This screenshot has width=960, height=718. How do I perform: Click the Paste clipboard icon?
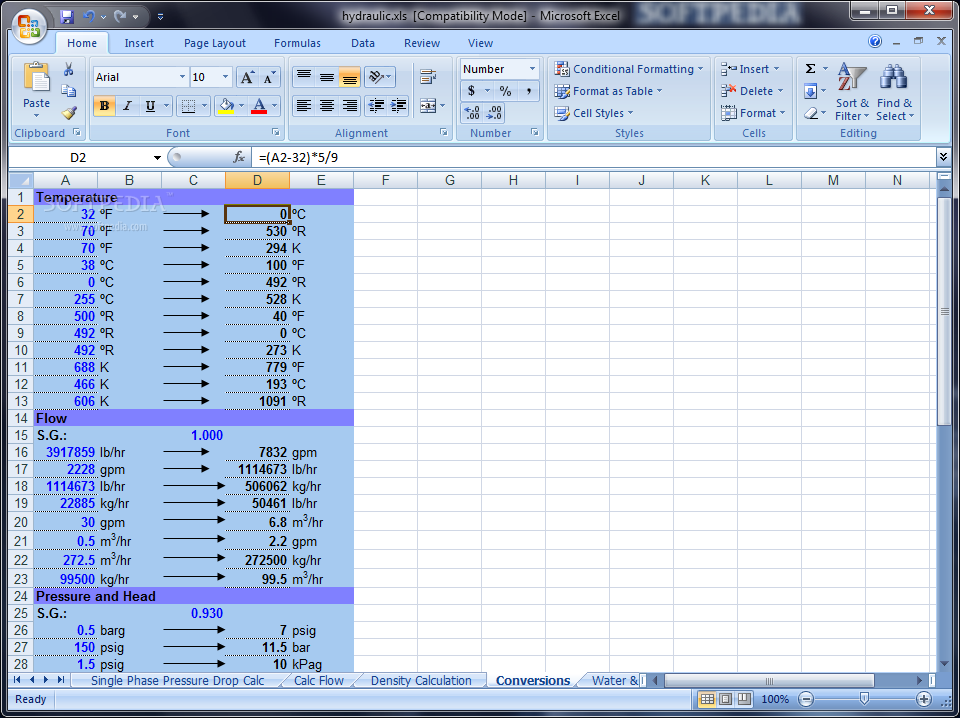point(36,78)
